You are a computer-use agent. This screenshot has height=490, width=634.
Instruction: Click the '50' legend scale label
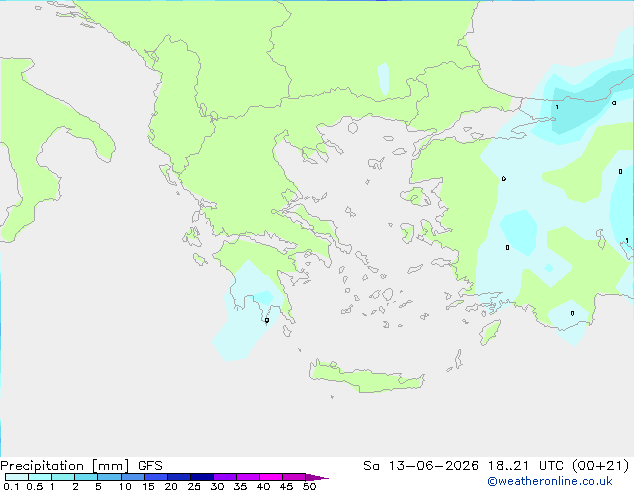click(x=309, y=486)
